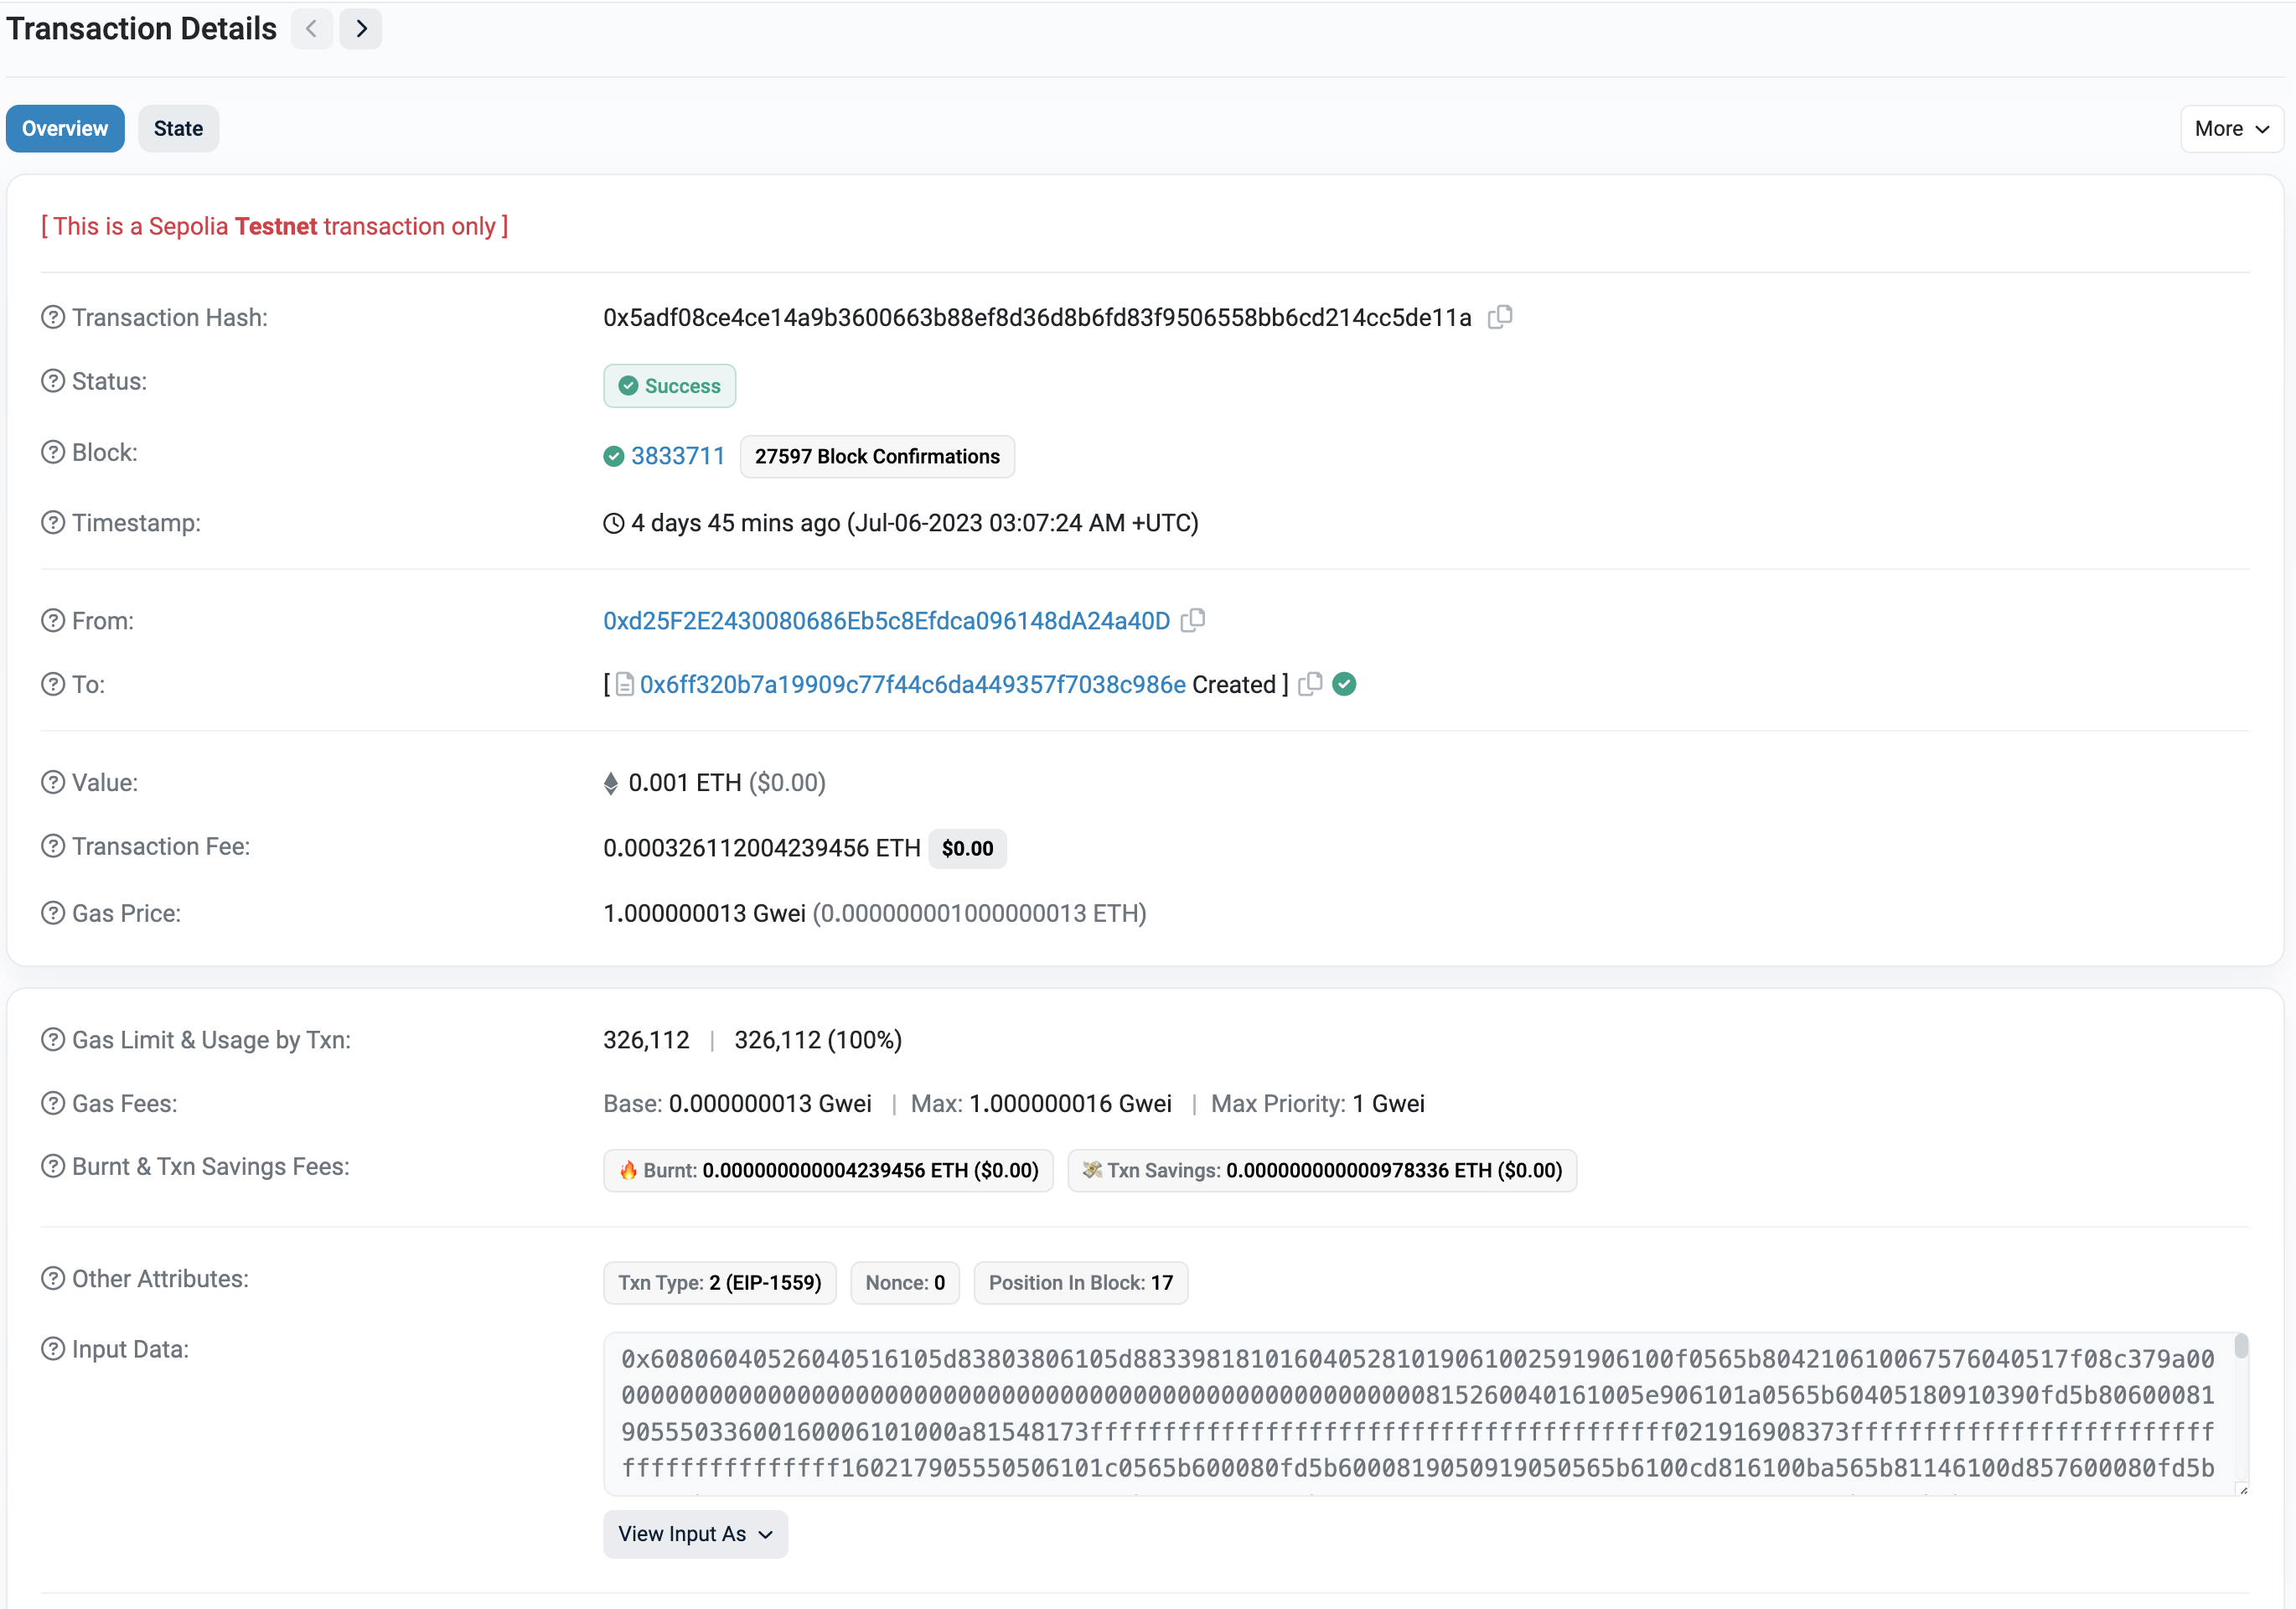Open the From address 0xd25F2E24 link
2296x1609 pixels.
point(884,620)
